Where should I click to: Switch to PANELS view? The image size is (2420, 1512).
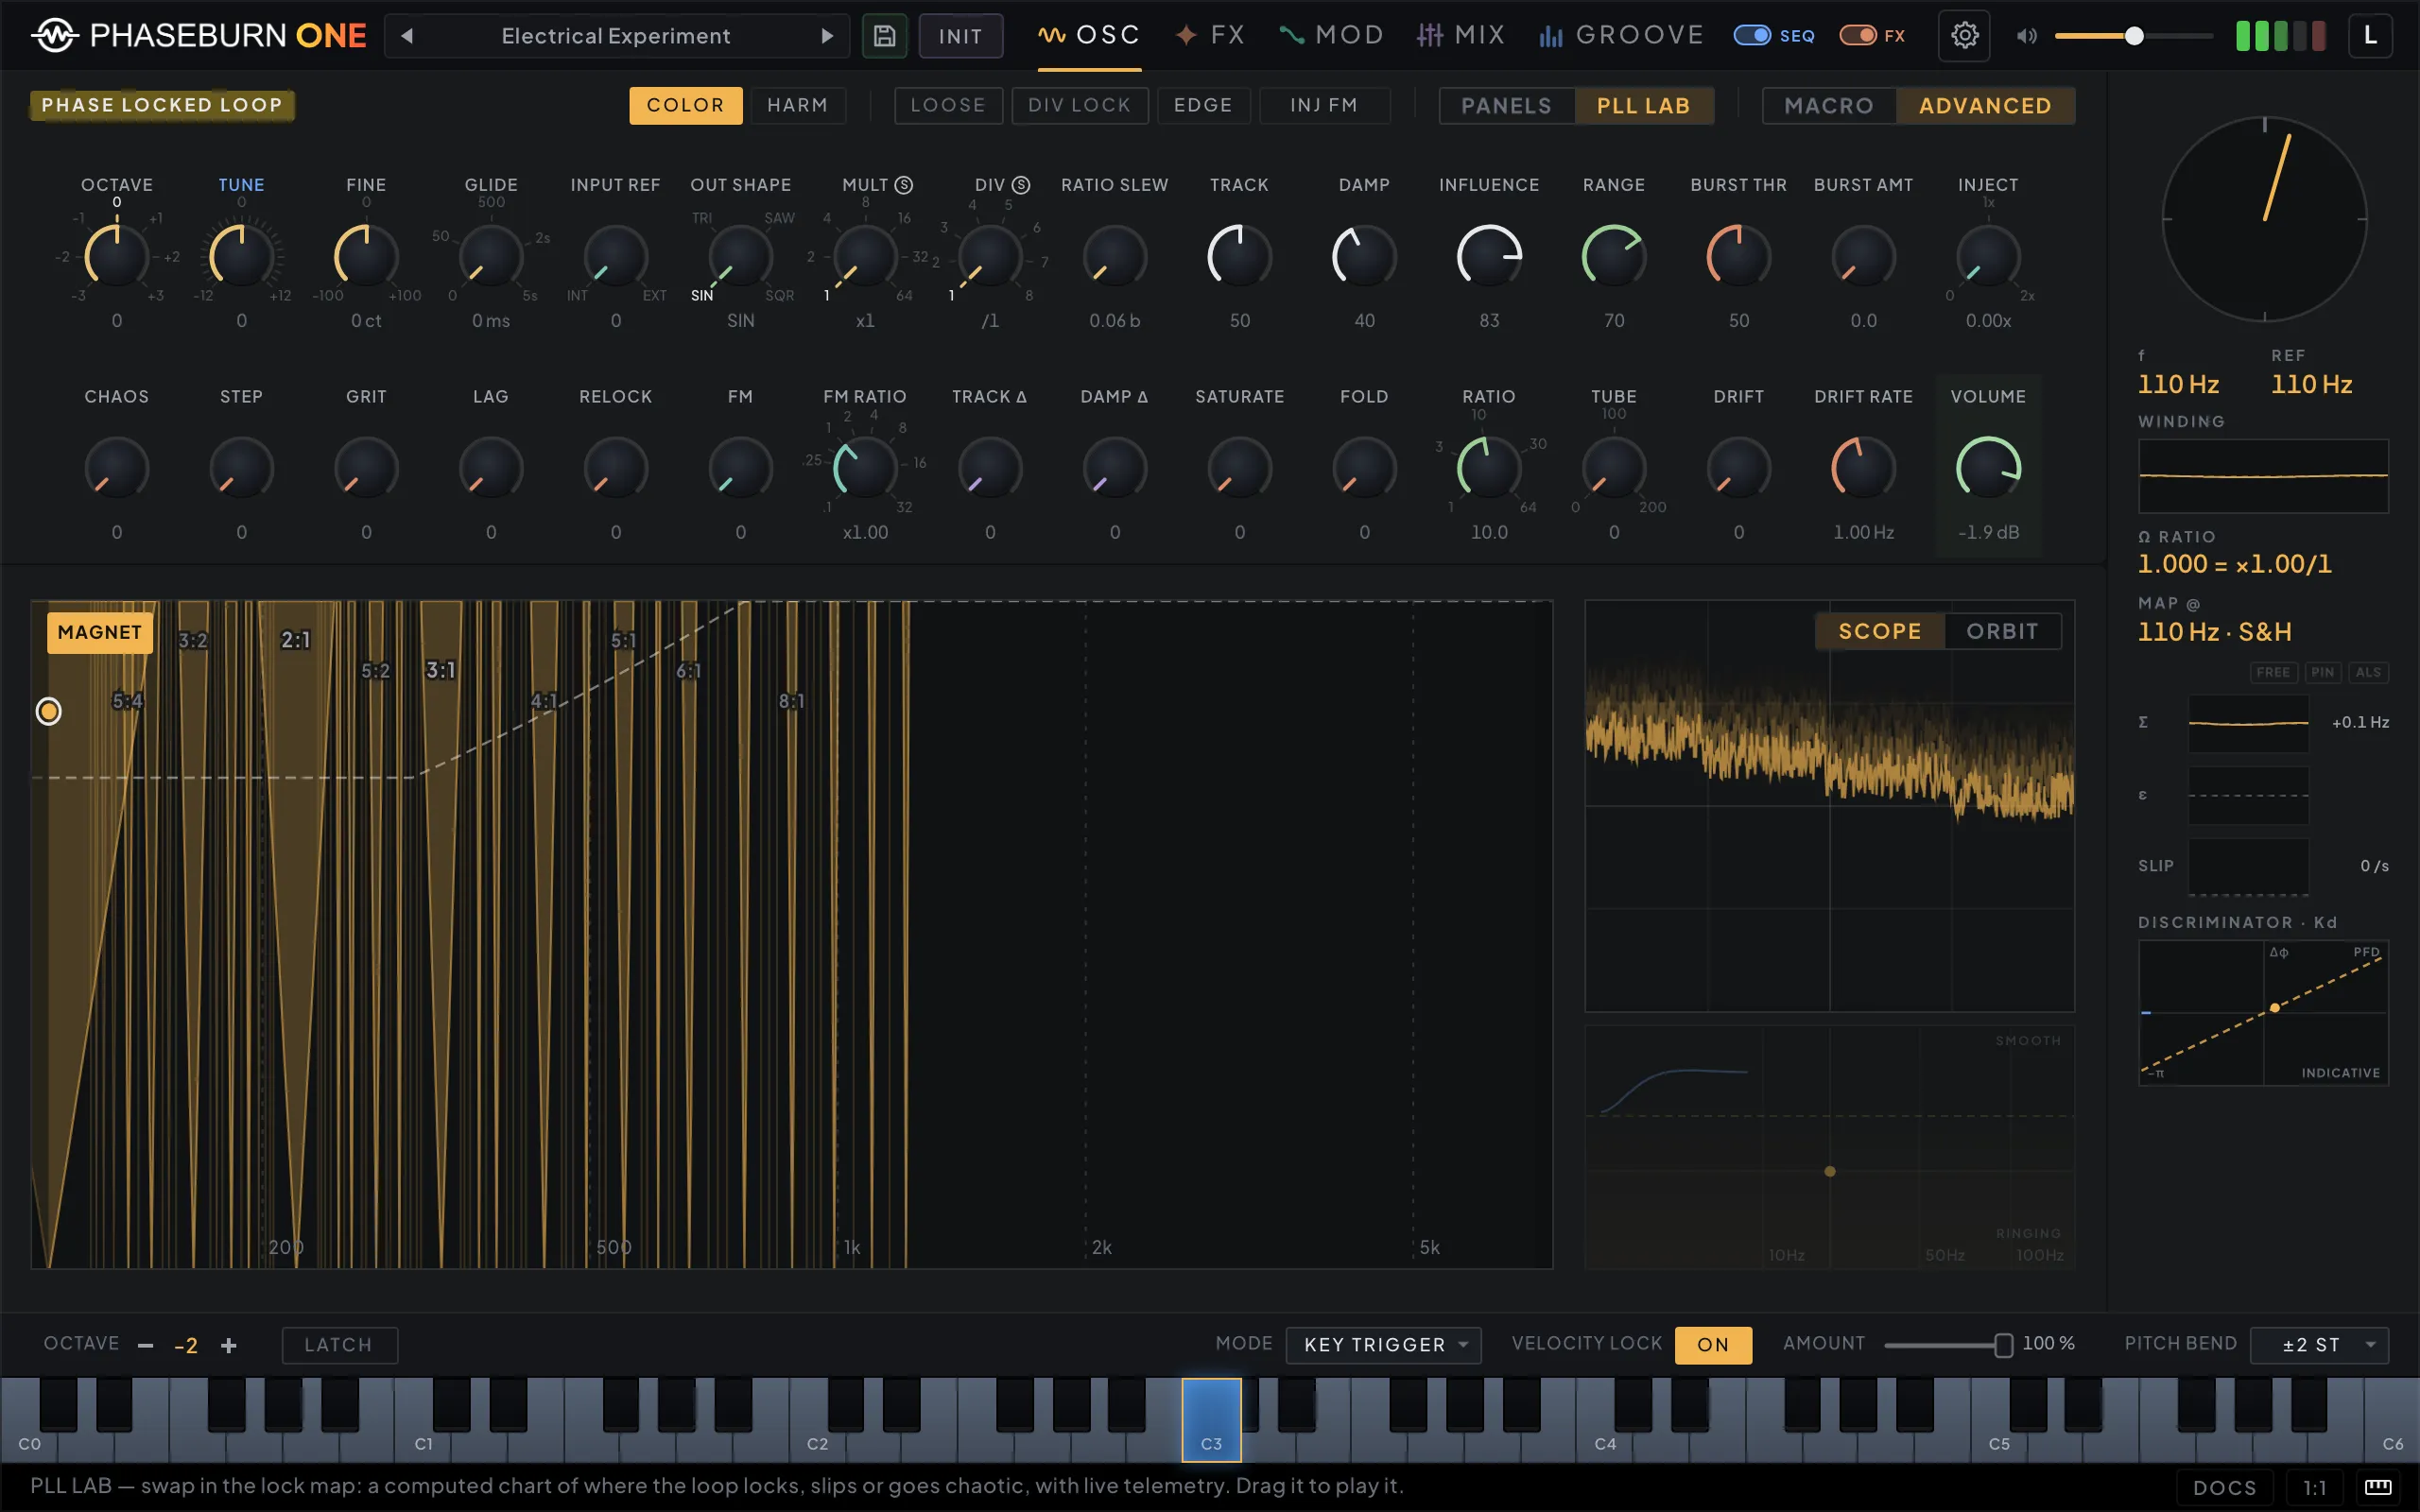[x=1506, y=105]
